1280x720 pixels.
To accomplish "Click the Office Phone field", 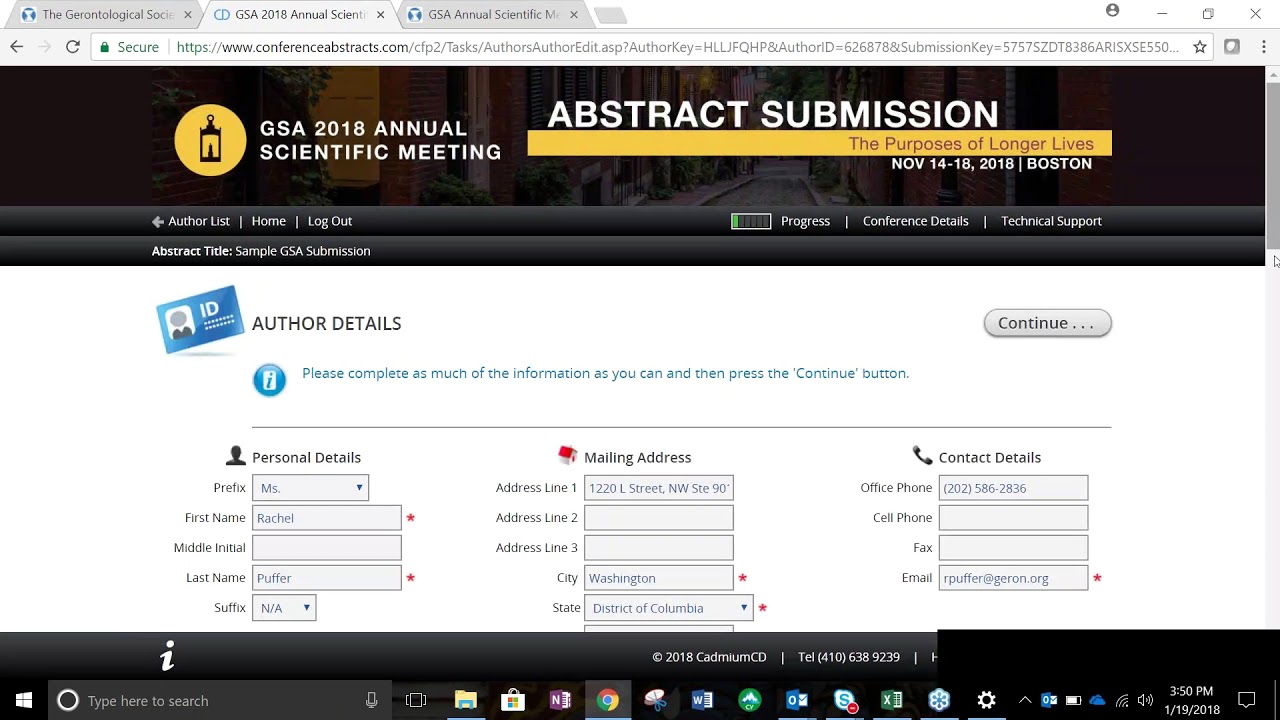I will [1013, 488].
